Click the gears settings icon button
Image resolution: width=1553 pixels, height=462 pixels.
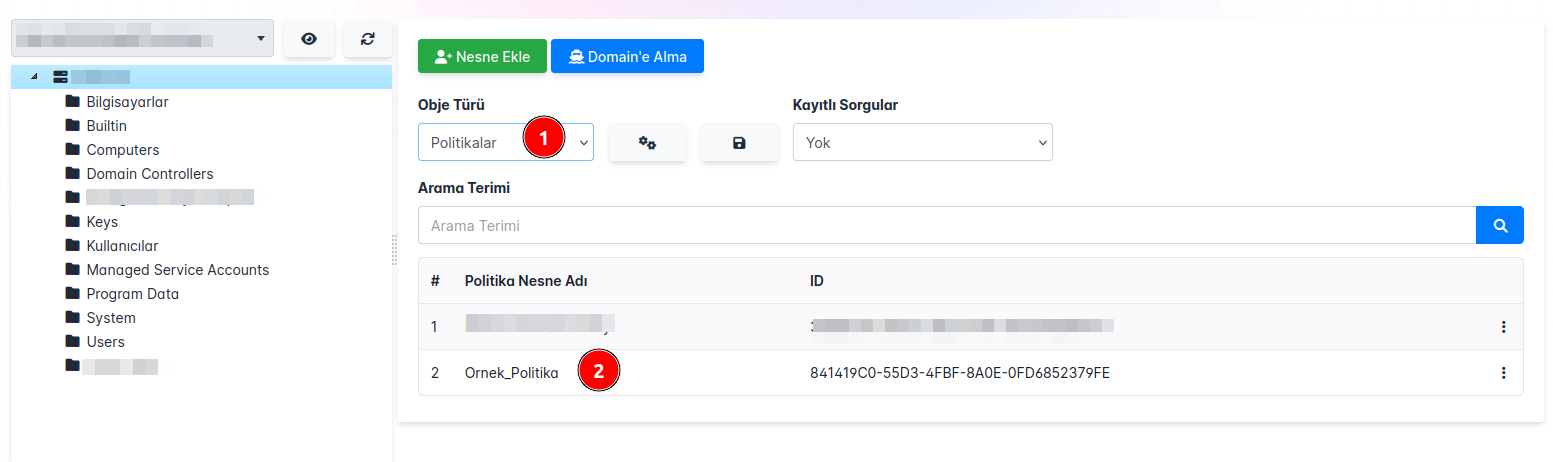point(647,143)
